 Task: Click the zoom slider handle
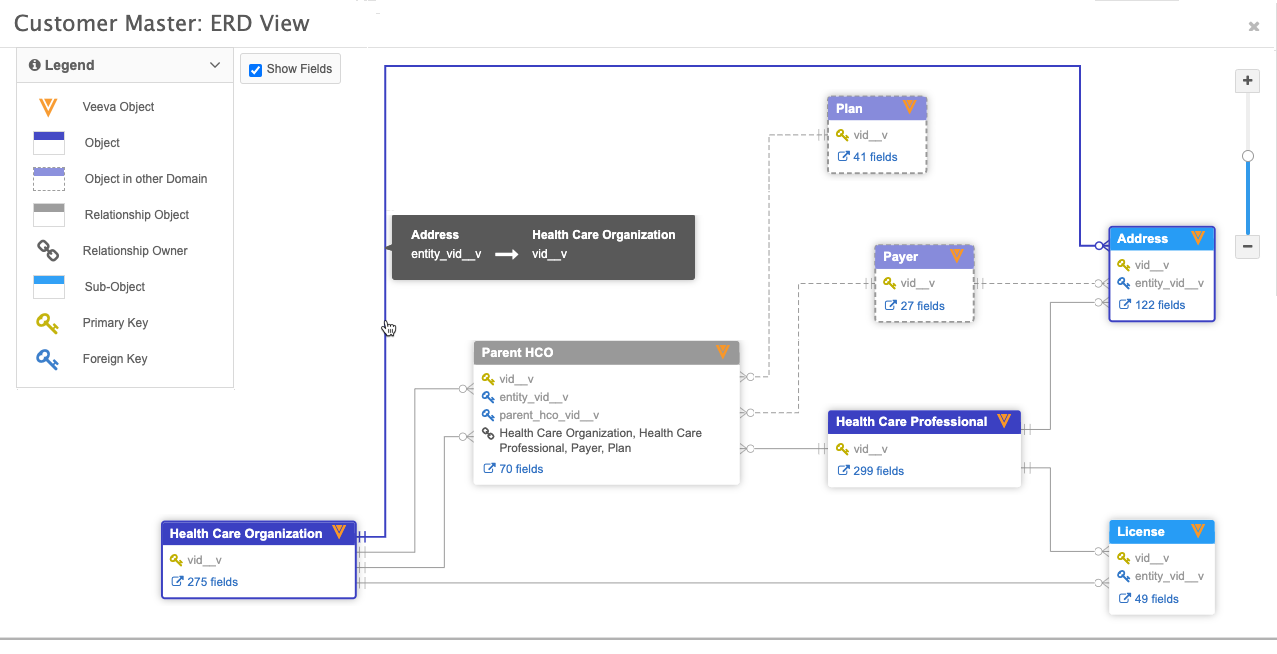(1247, 156)
